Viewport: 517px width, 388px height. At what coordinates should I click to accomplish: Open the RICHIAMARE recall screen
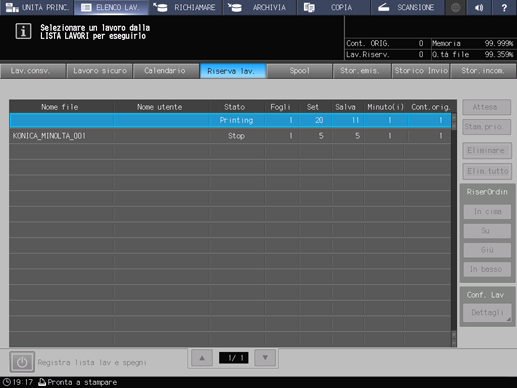[185, 7]
